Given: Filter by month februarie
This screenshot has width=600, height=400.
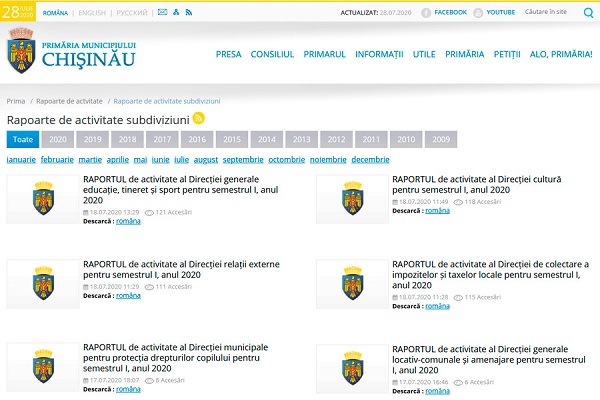Looking at the screenshot, I should click(x=57, y=160).
